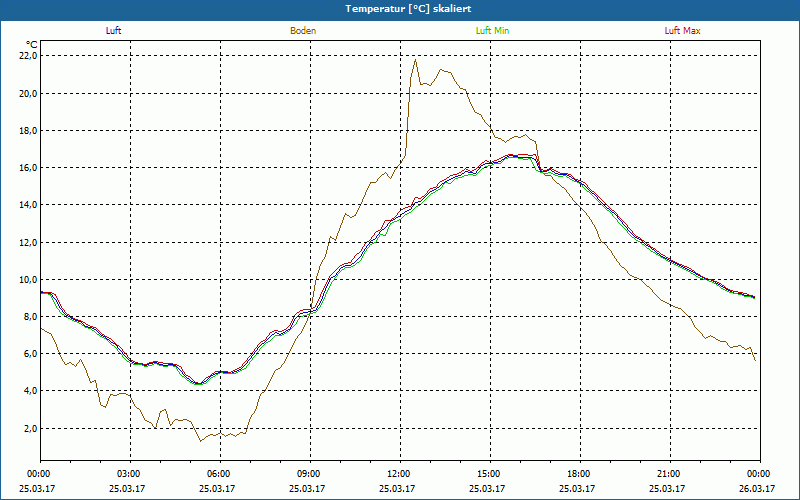The image size is (800, 500).
Task: Click the 2,0 y-axis value
Action: click(x=31, y=429)
